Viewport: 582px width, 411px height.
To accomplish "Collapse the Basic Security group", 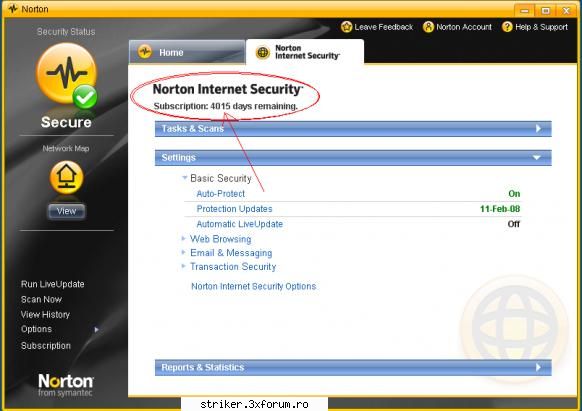I will (x=184, y=178).
